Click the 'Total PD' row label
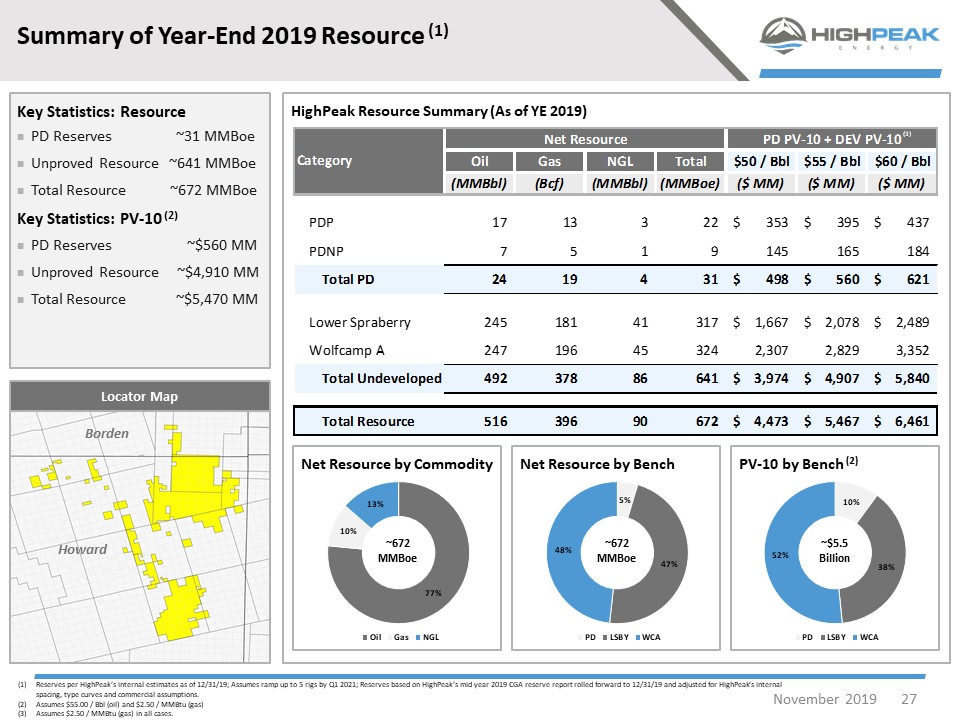Image resolution: width=960 pixels, height=720 pixels. pos(348,279)
